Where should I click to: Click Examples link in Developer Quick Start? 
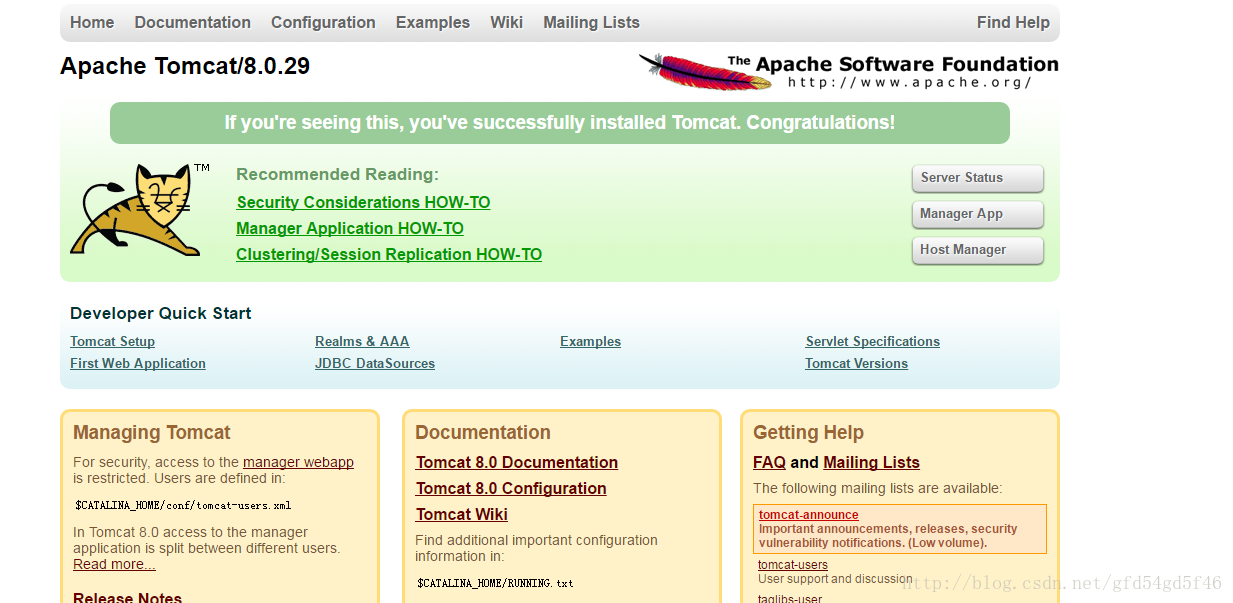pos(590,341)
